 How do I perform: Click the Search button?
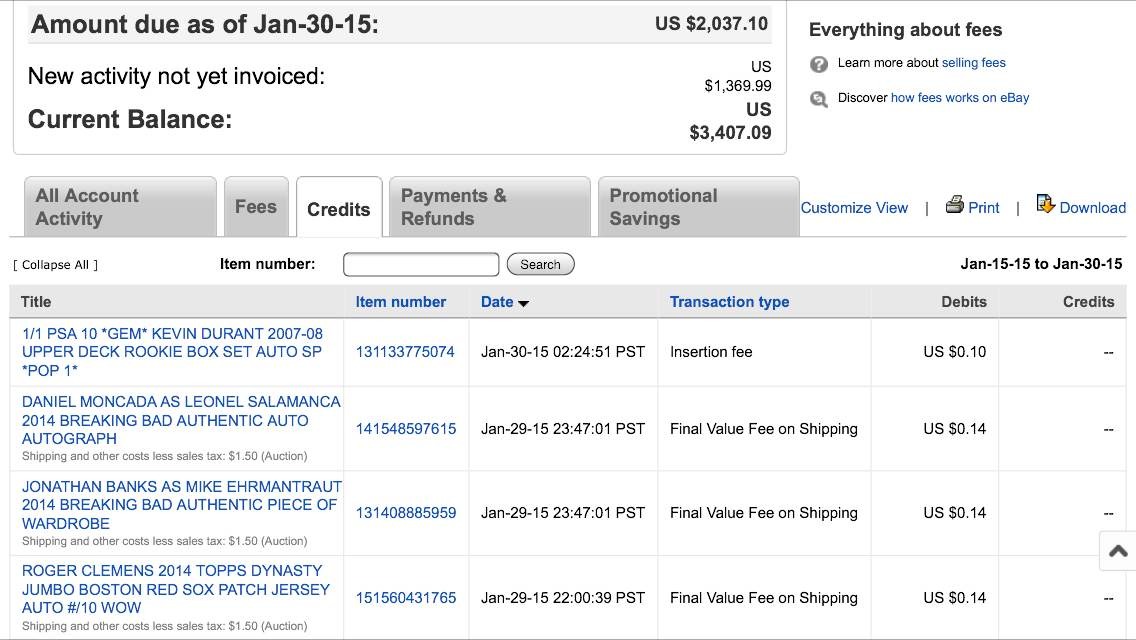click(x=540, y=265)
